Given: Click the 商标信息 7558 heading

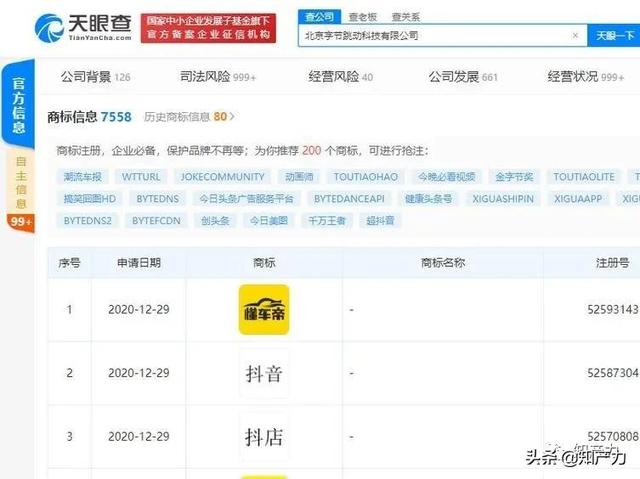Looking at the screenshot, I should point(89,117).
